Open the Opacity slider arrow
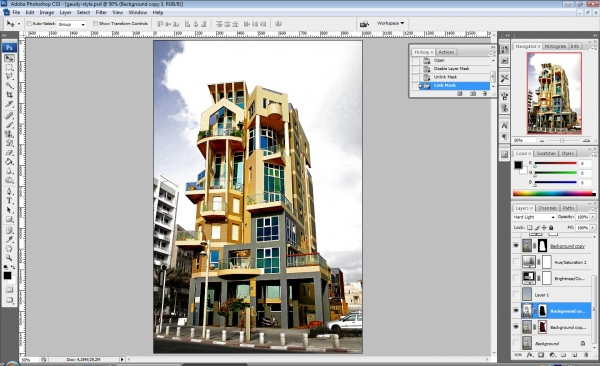Screen dimensions: 600x366 click(x=593, y=217)
